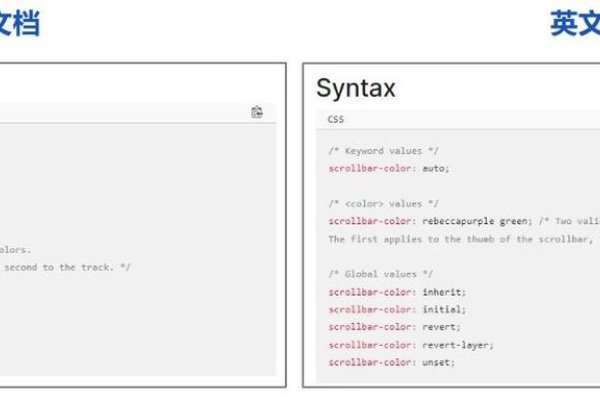600x400 pixels.
Task: Select the scrollbar-color: unset line
Action: pos(391,363)
